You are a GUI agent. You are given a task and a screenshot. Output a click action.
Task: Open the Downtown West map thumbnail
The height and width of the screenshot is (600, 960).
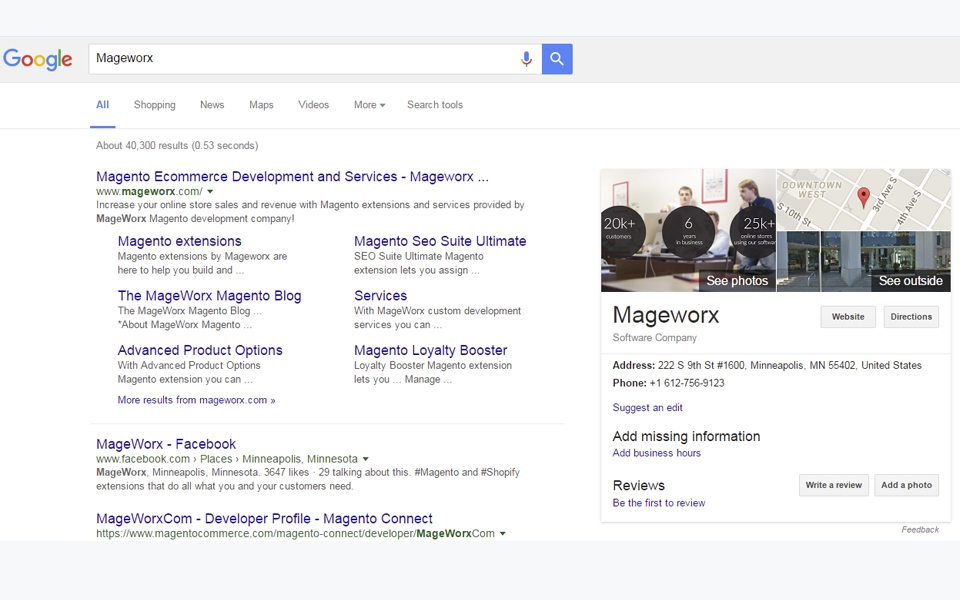pos(863,200)
